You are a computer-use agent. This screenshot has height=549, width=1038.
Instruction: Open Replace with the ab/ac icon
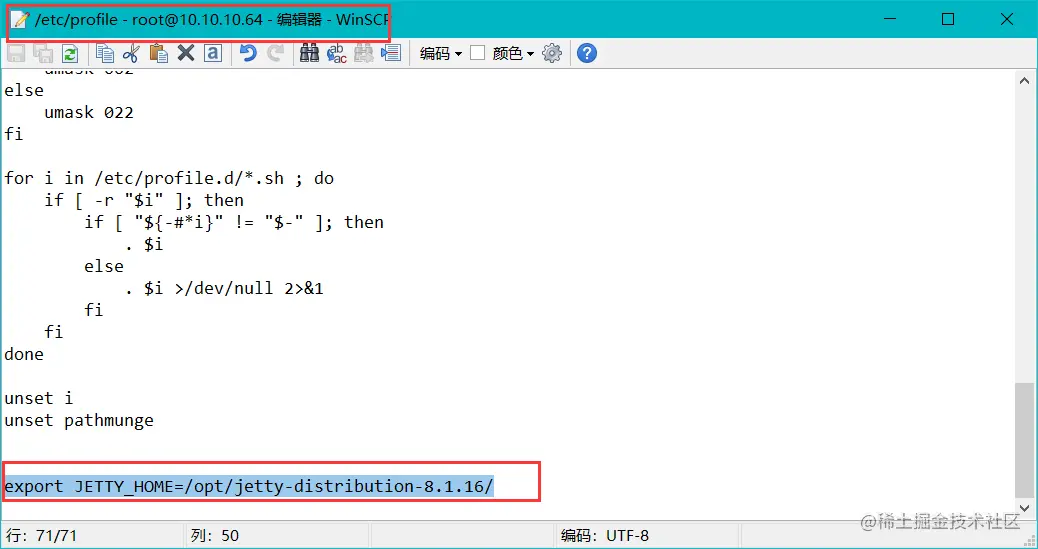pos(337,53)
